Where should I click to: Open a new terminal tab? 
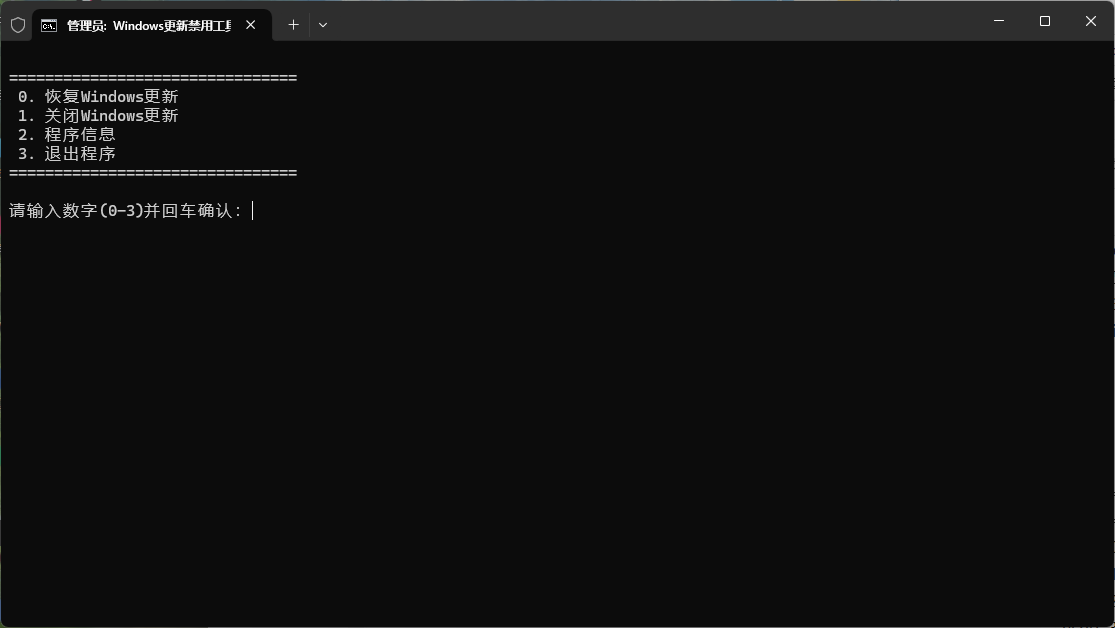tap(293, 25)
